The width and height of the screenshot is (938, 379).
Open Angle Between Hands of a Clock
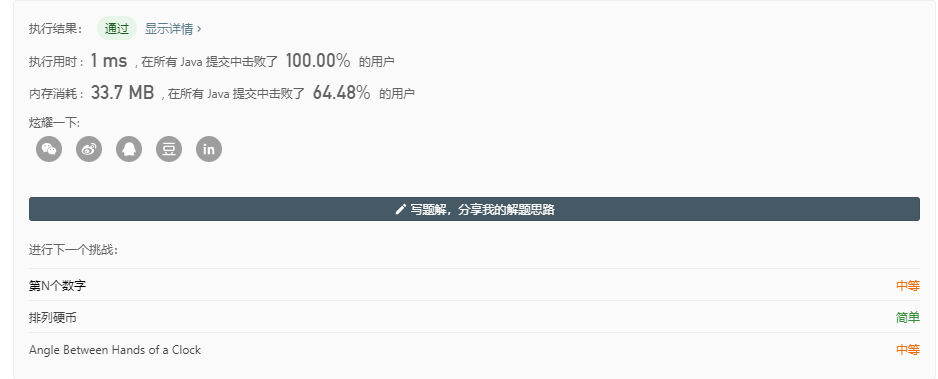point(115,350)
